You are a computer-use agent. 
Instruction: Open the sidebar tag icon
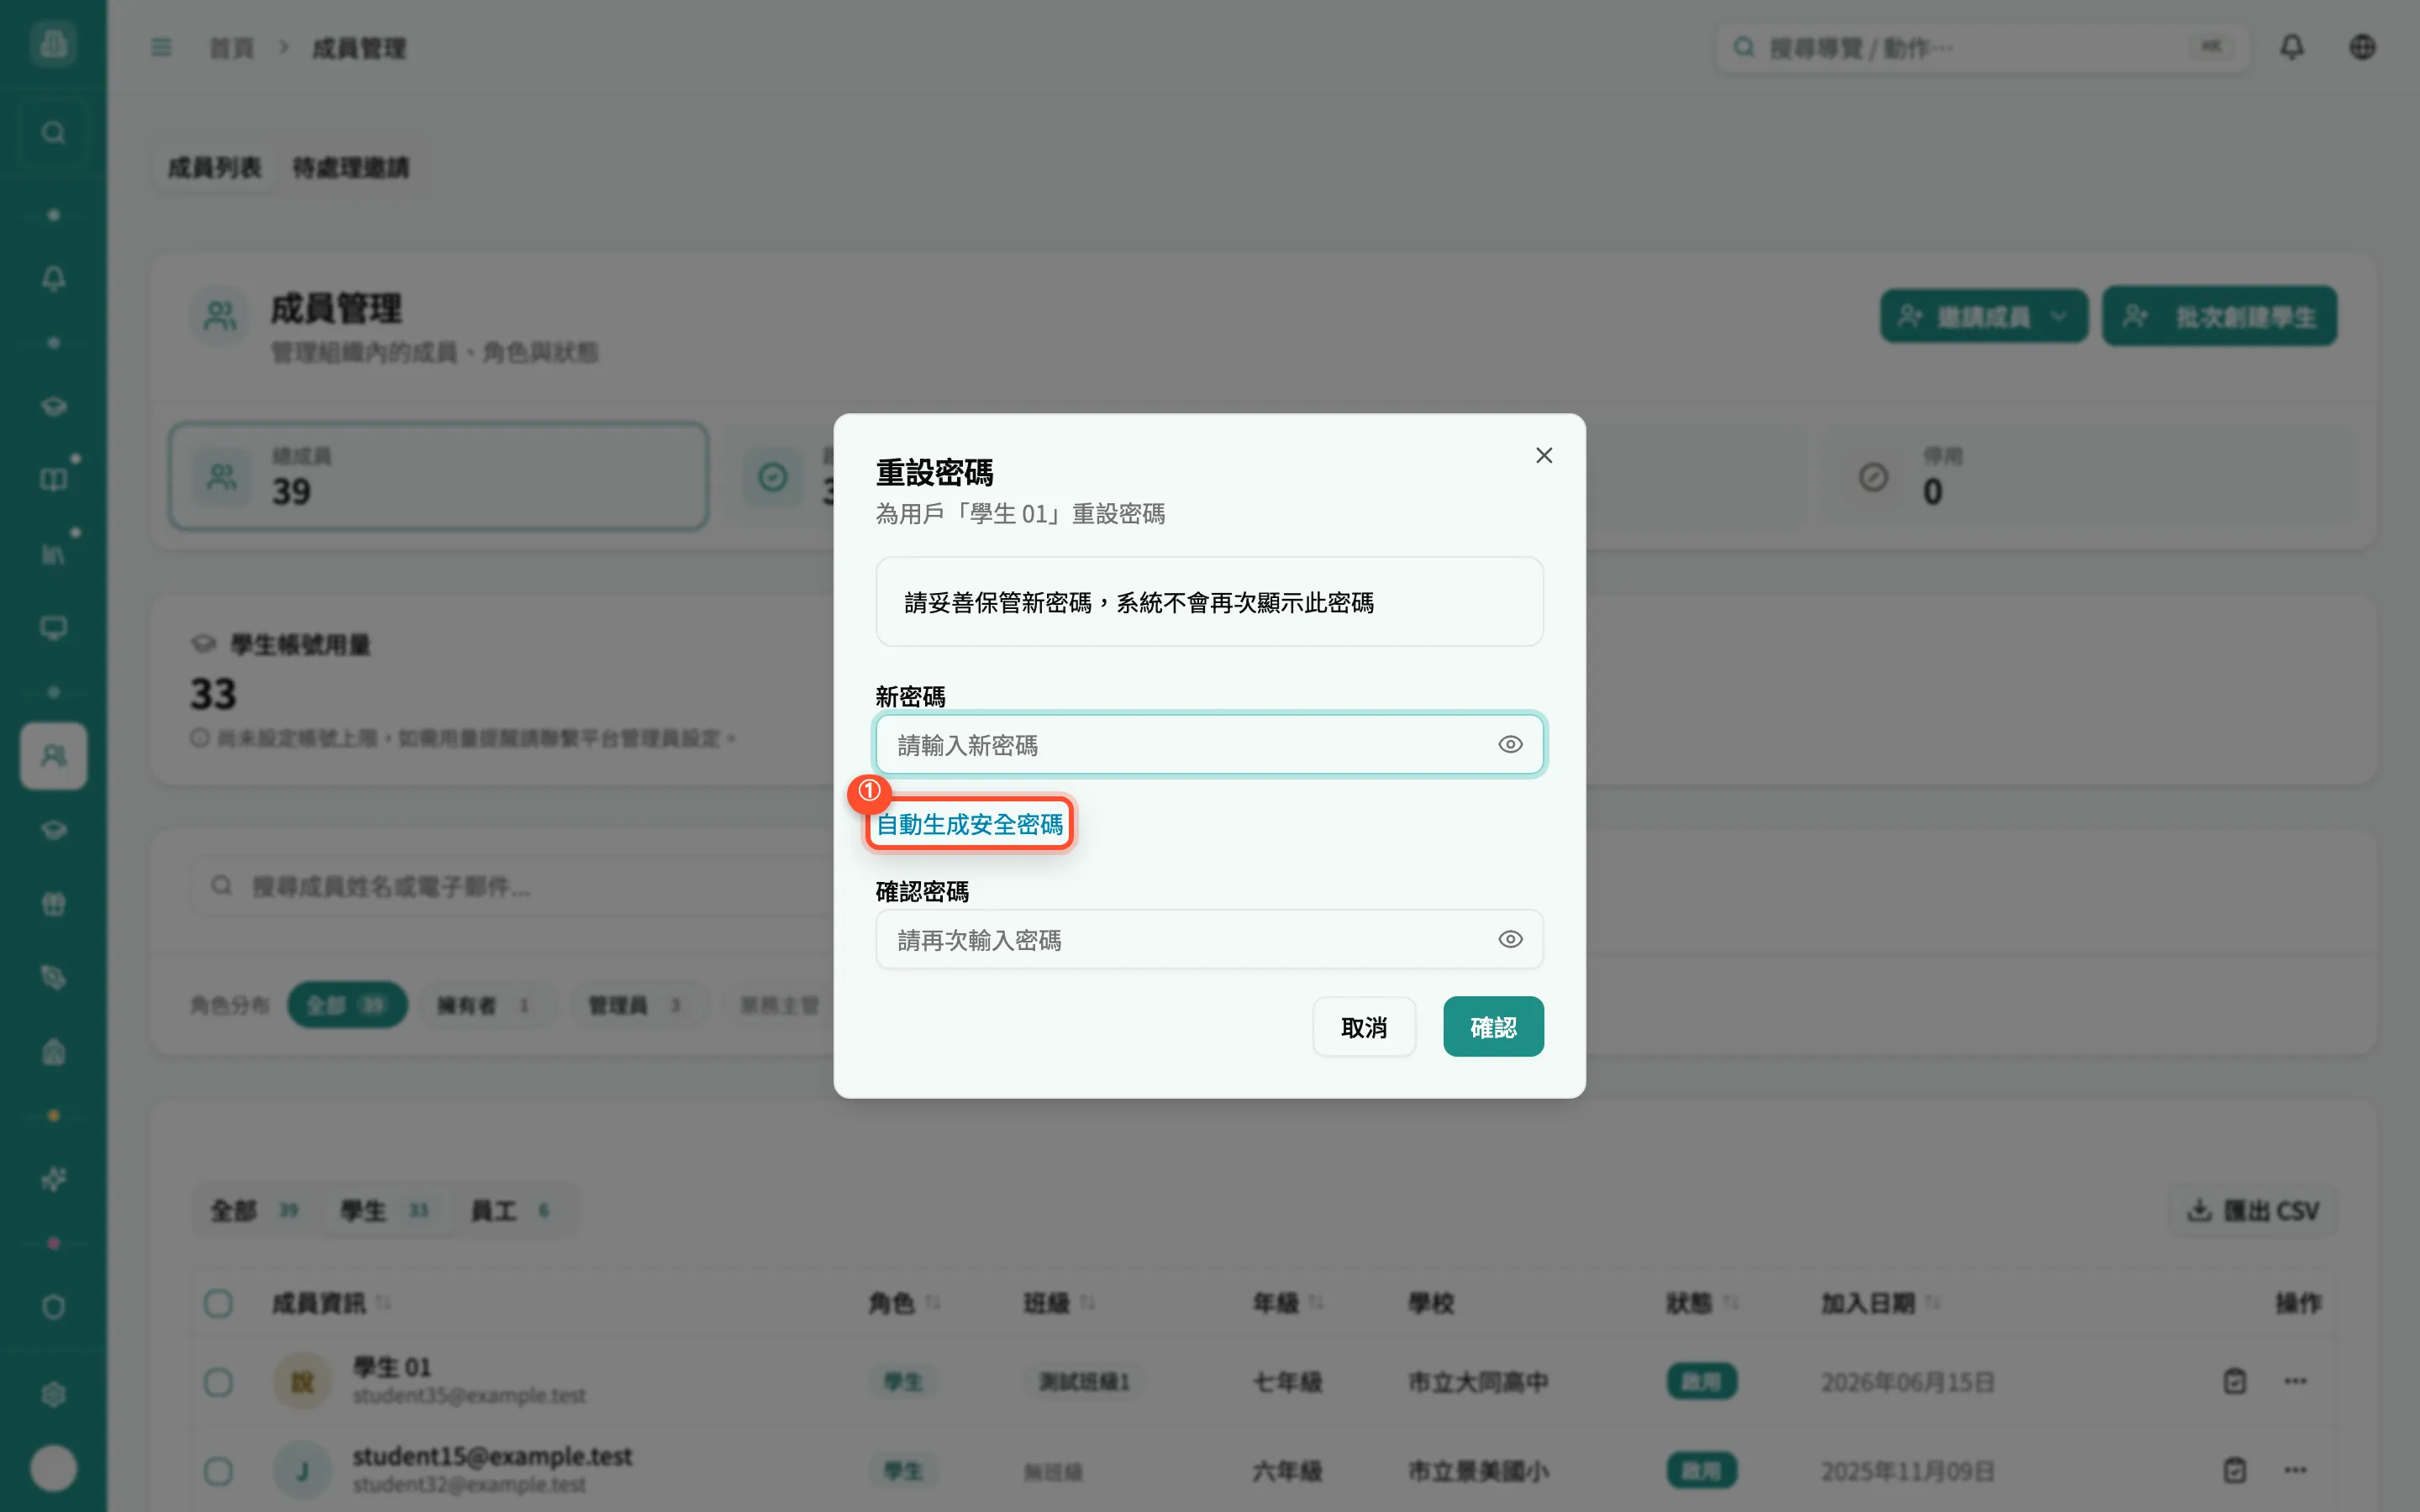(53, 977)
